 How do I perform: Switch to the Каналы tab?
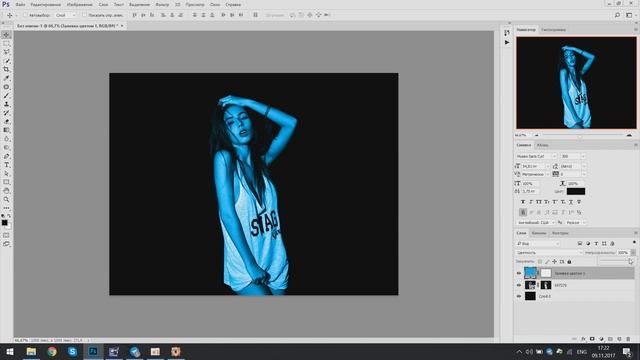tap(539, 233)
